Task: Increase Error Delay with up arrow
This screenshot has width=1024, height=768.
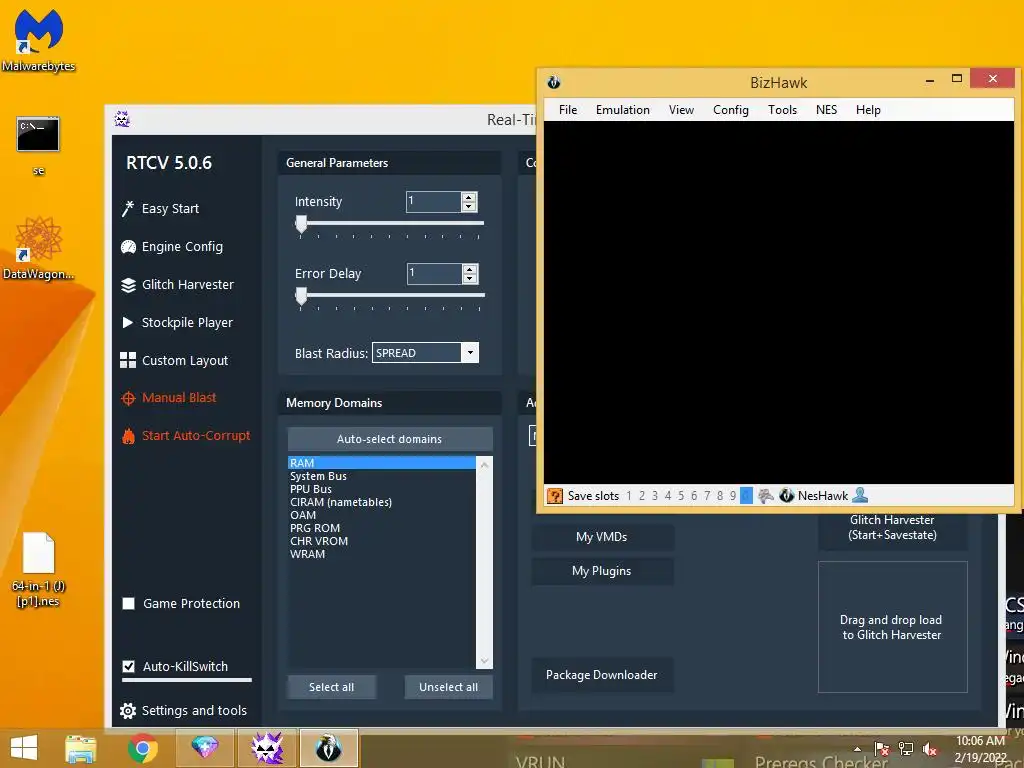Action: click(x=470, y=269)
